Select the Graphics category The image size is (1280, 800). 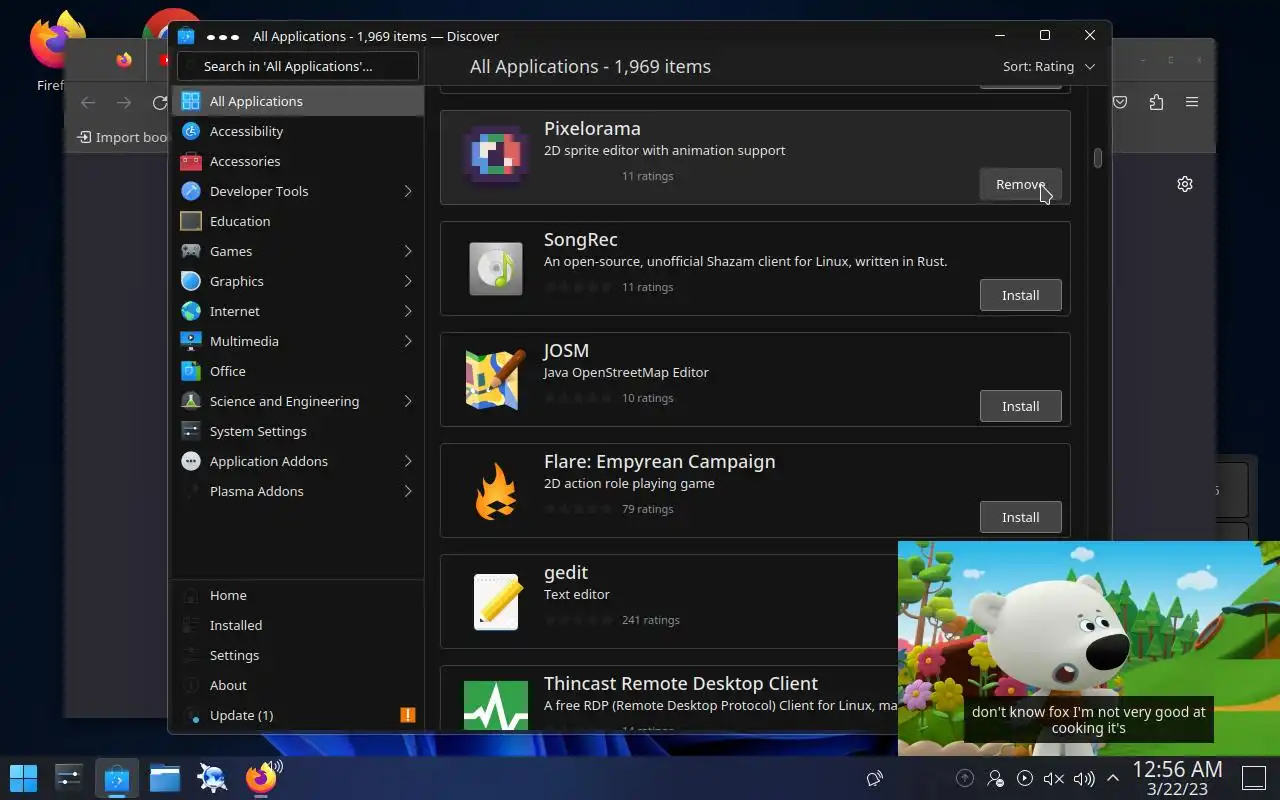[x=298, y=281]
